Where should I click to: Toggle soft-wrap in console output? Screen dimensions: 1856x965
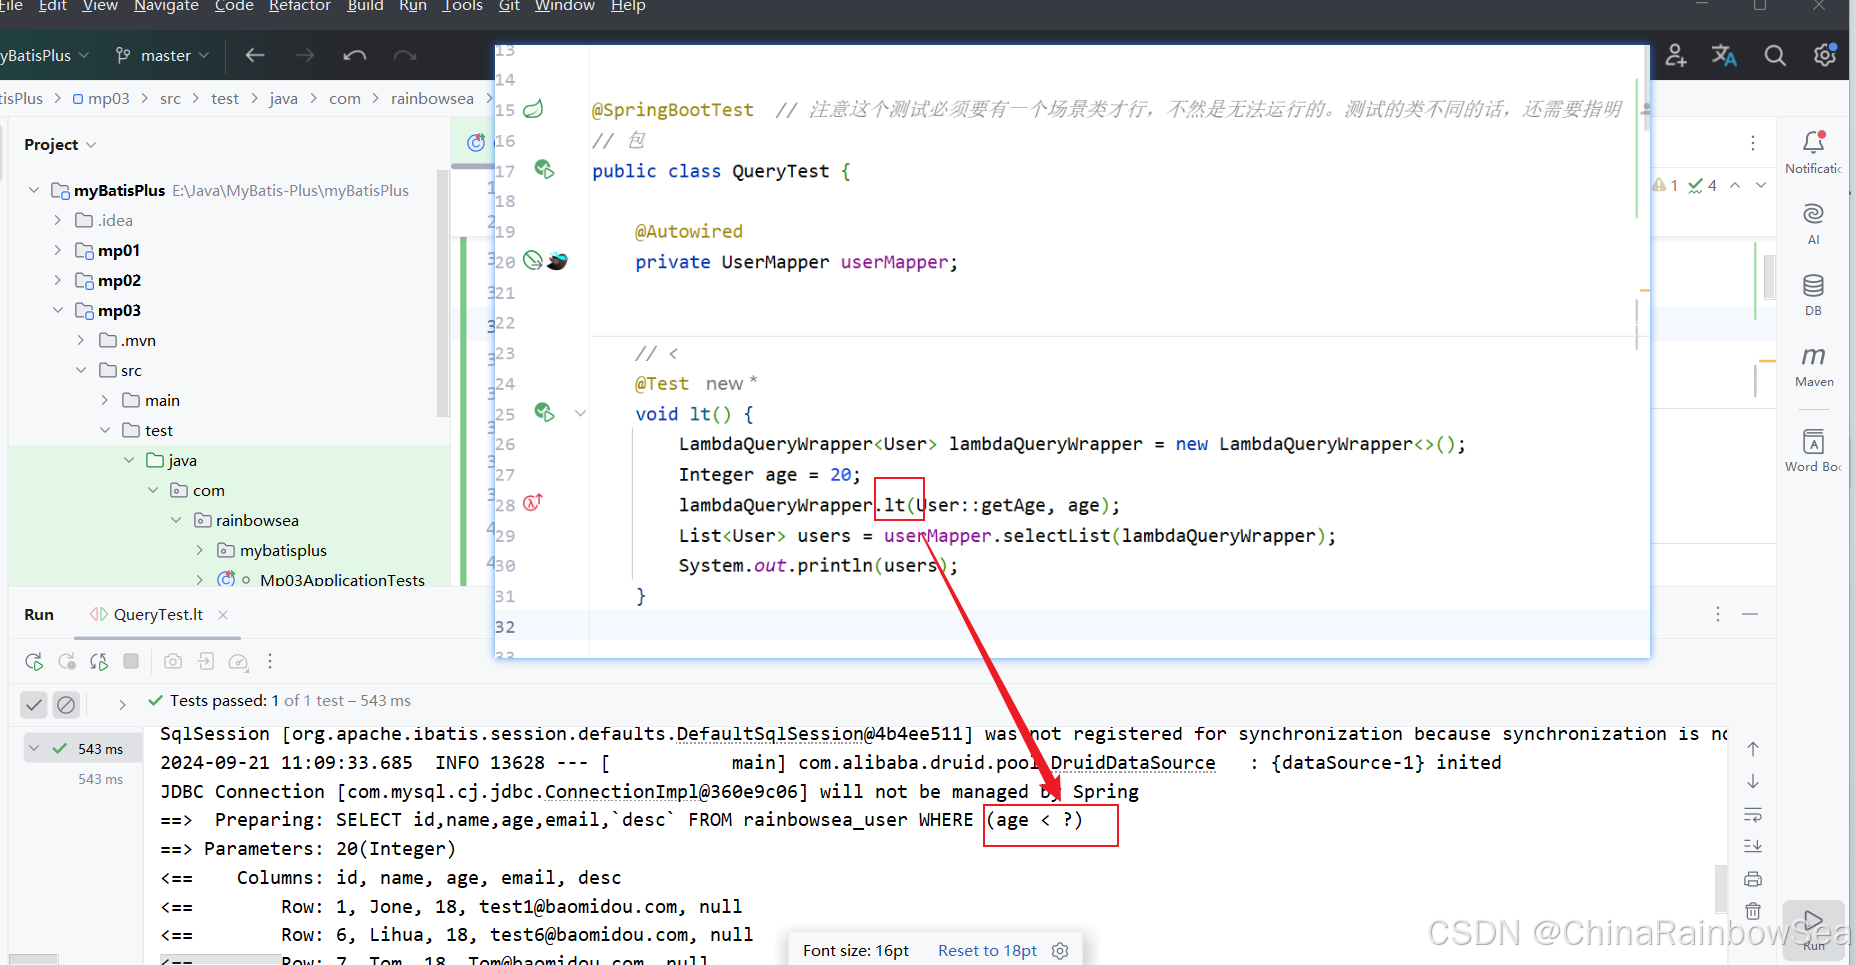coord(1753,814)
